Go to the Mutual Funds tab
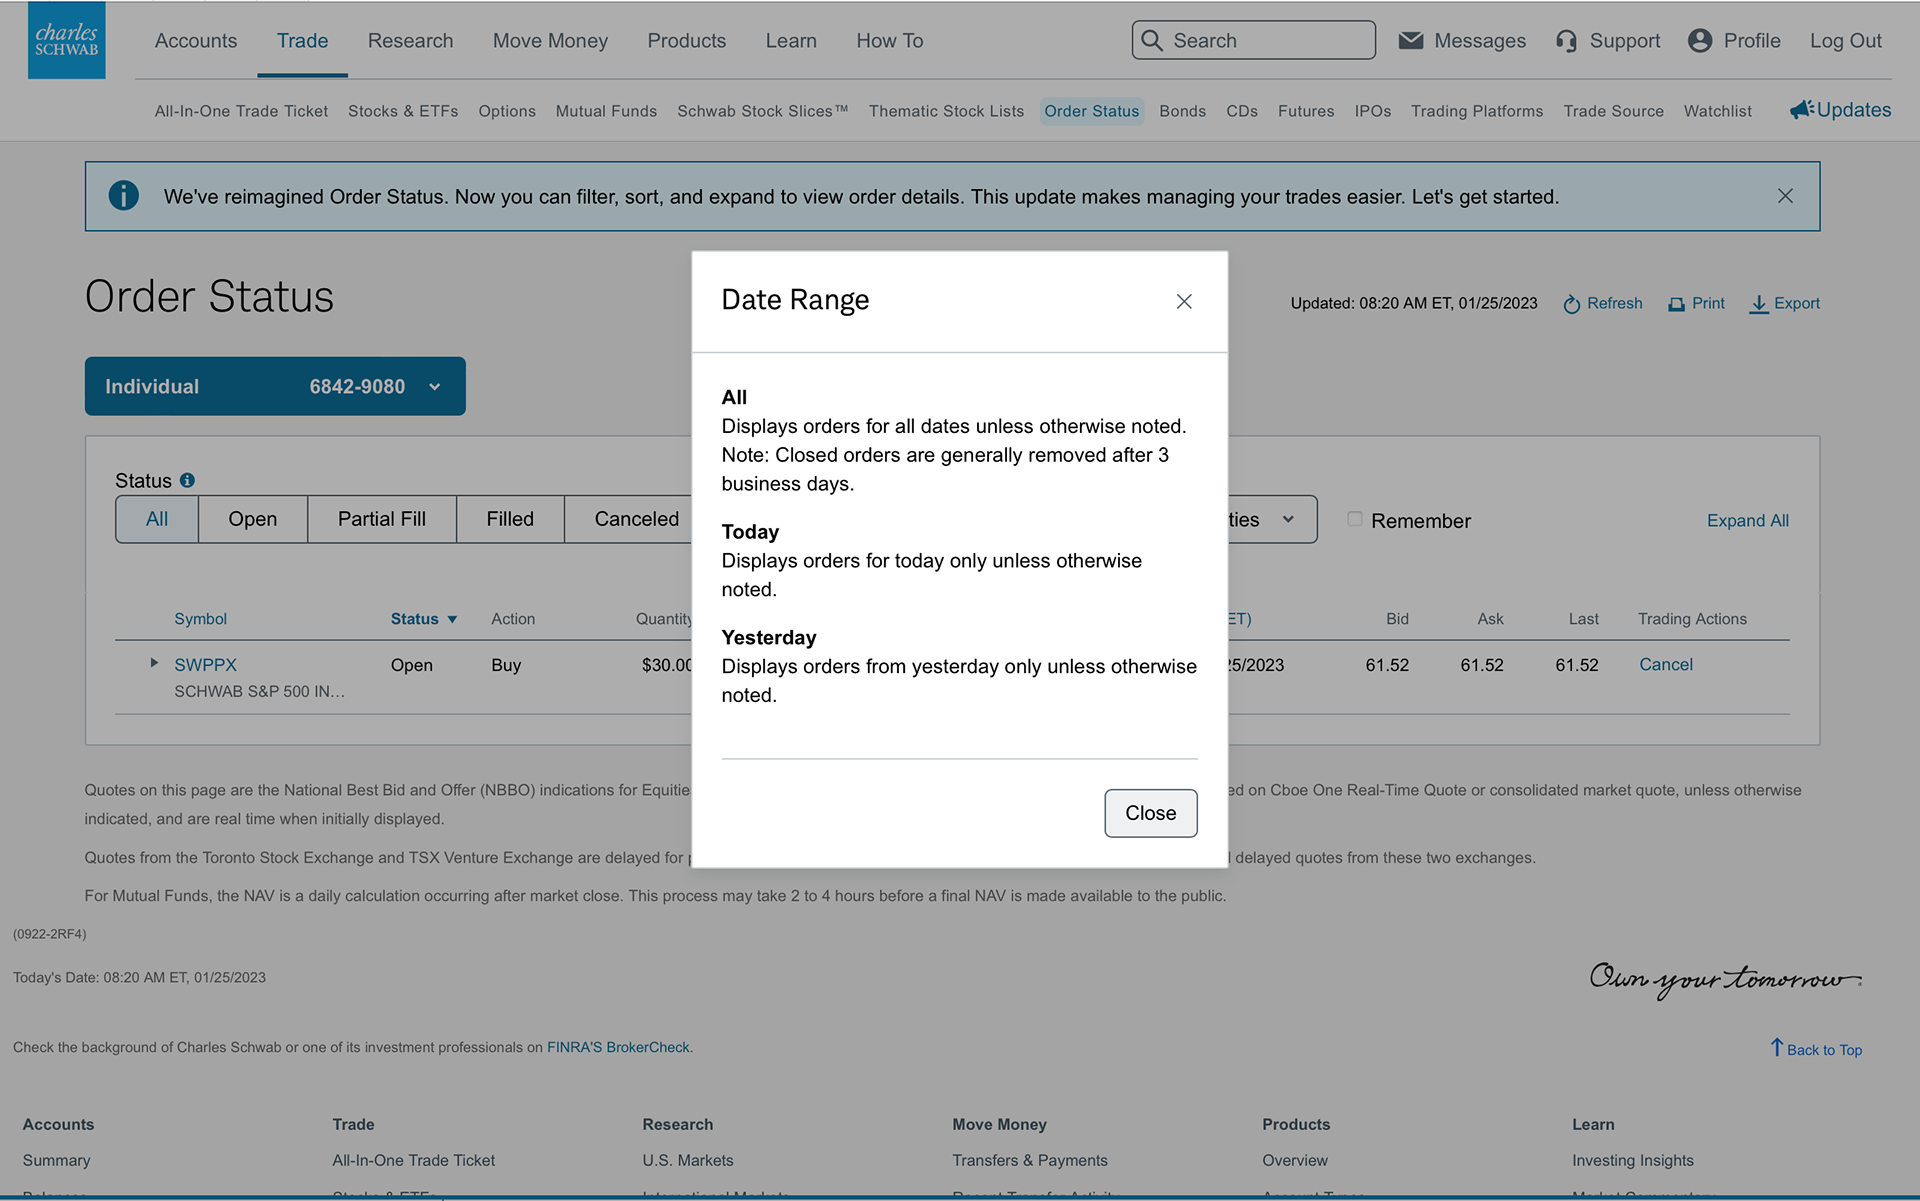 pyautogui.click(x=606, y=111)
